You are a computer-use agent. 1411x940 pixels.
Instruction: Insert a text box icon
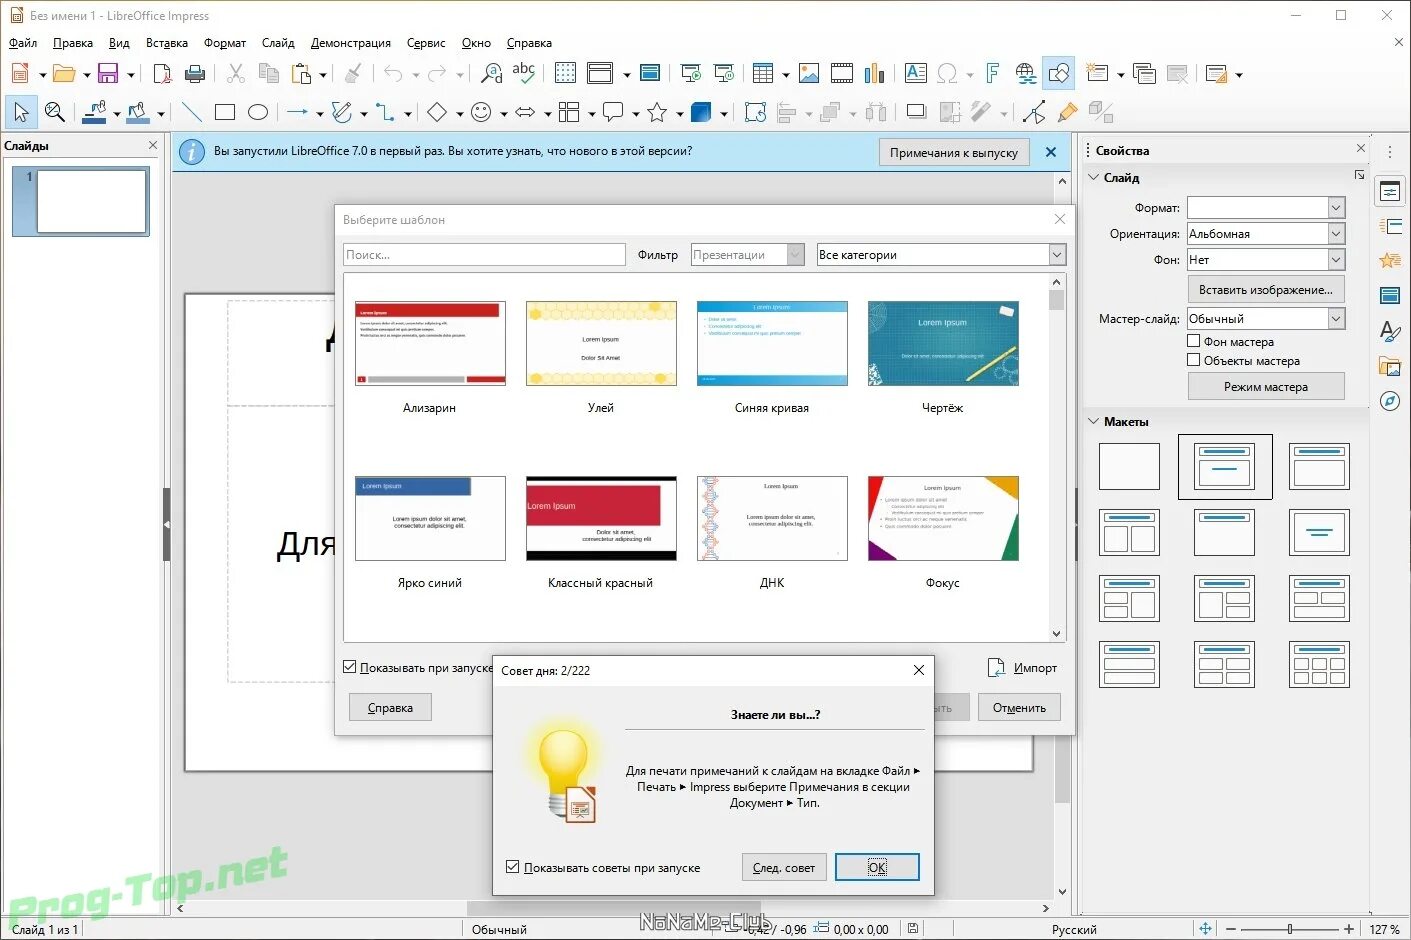915,73
